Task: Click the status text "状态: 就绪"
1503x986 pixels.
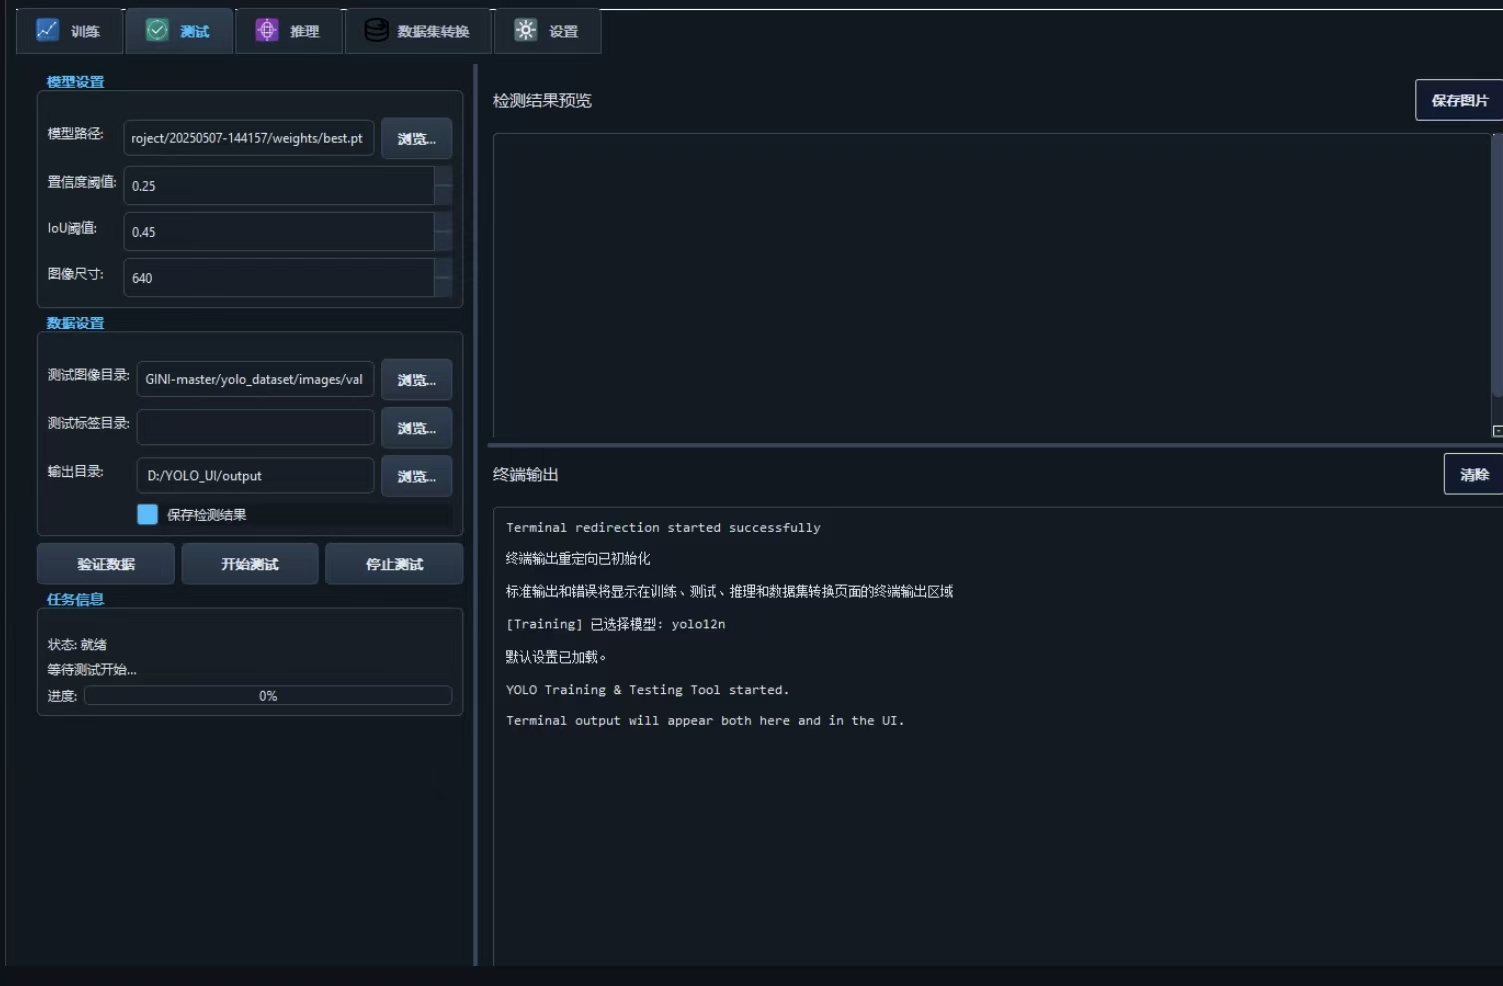Action: (x=77, y=645)
